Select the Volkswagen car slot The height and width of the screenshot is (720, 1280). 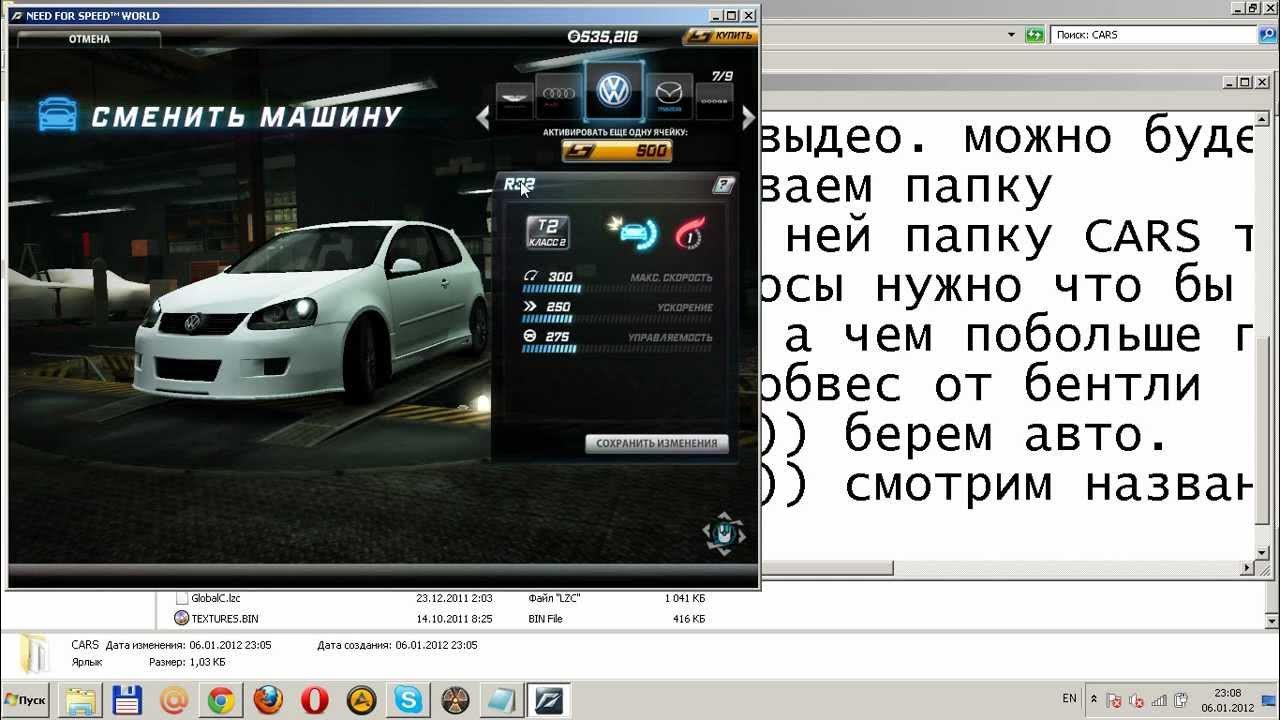click(614, 91)
